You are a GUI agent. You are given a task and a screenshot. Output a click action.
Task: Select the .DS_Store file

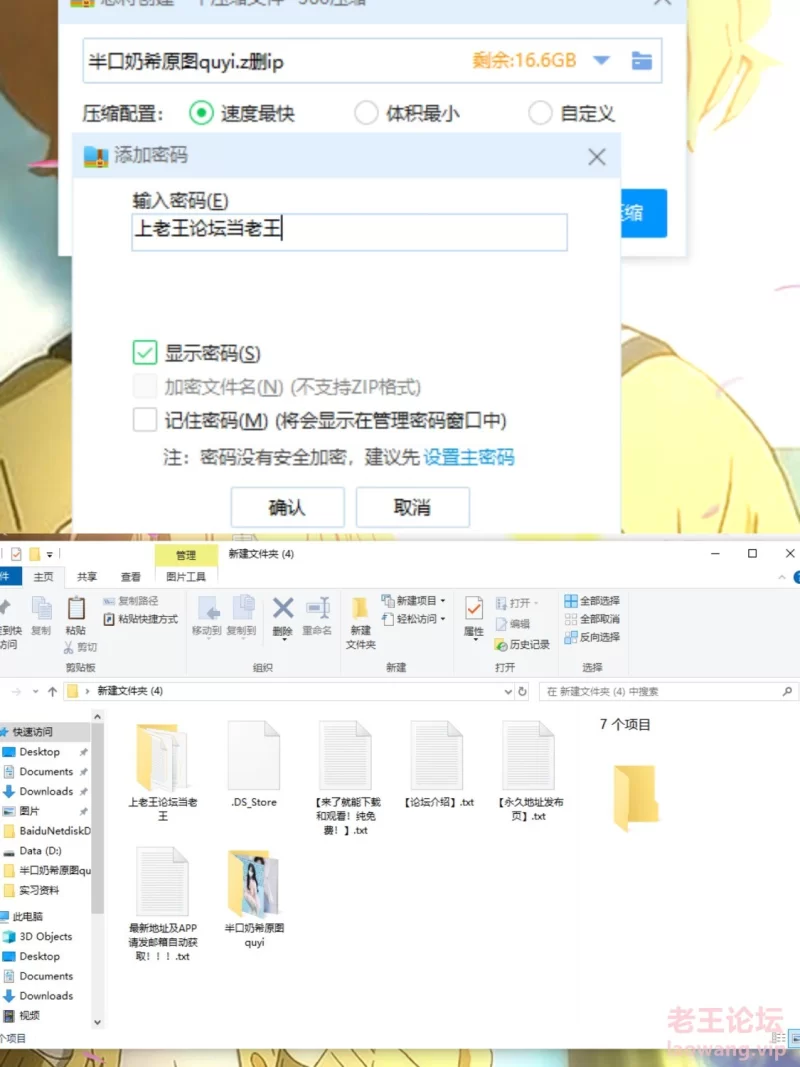pos(254,766)
